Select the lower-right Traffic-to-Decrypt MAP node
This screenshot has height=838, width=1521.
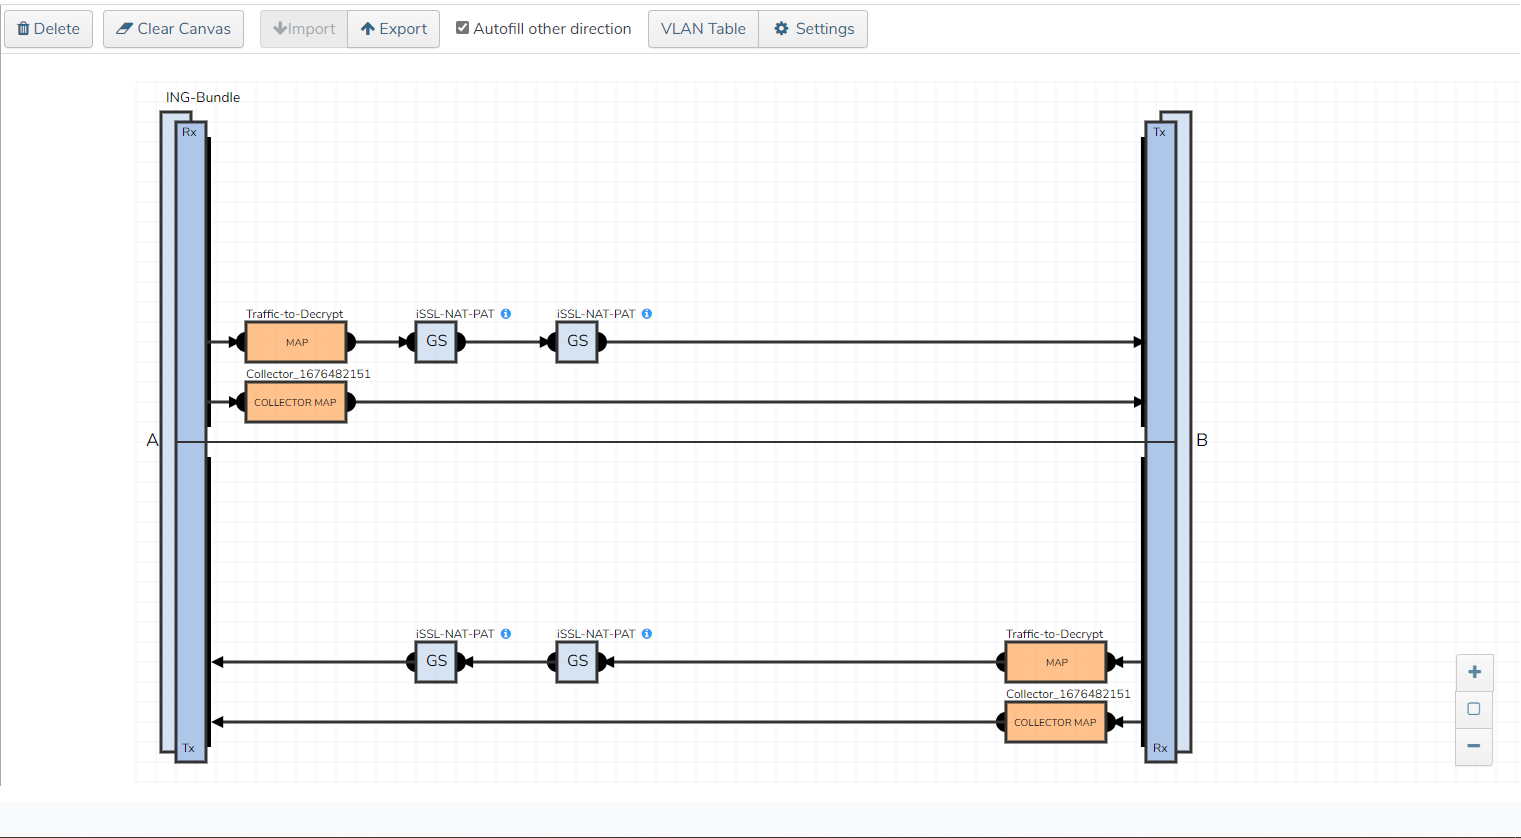(1056, 662)
